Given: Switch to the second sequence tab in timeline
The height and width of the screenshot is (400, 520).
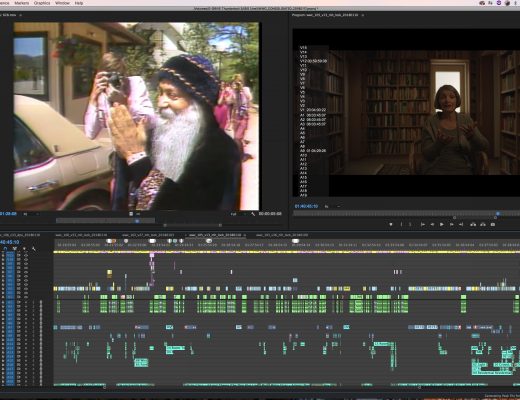Looking at the screenshot, I should (x=81, y=235).
